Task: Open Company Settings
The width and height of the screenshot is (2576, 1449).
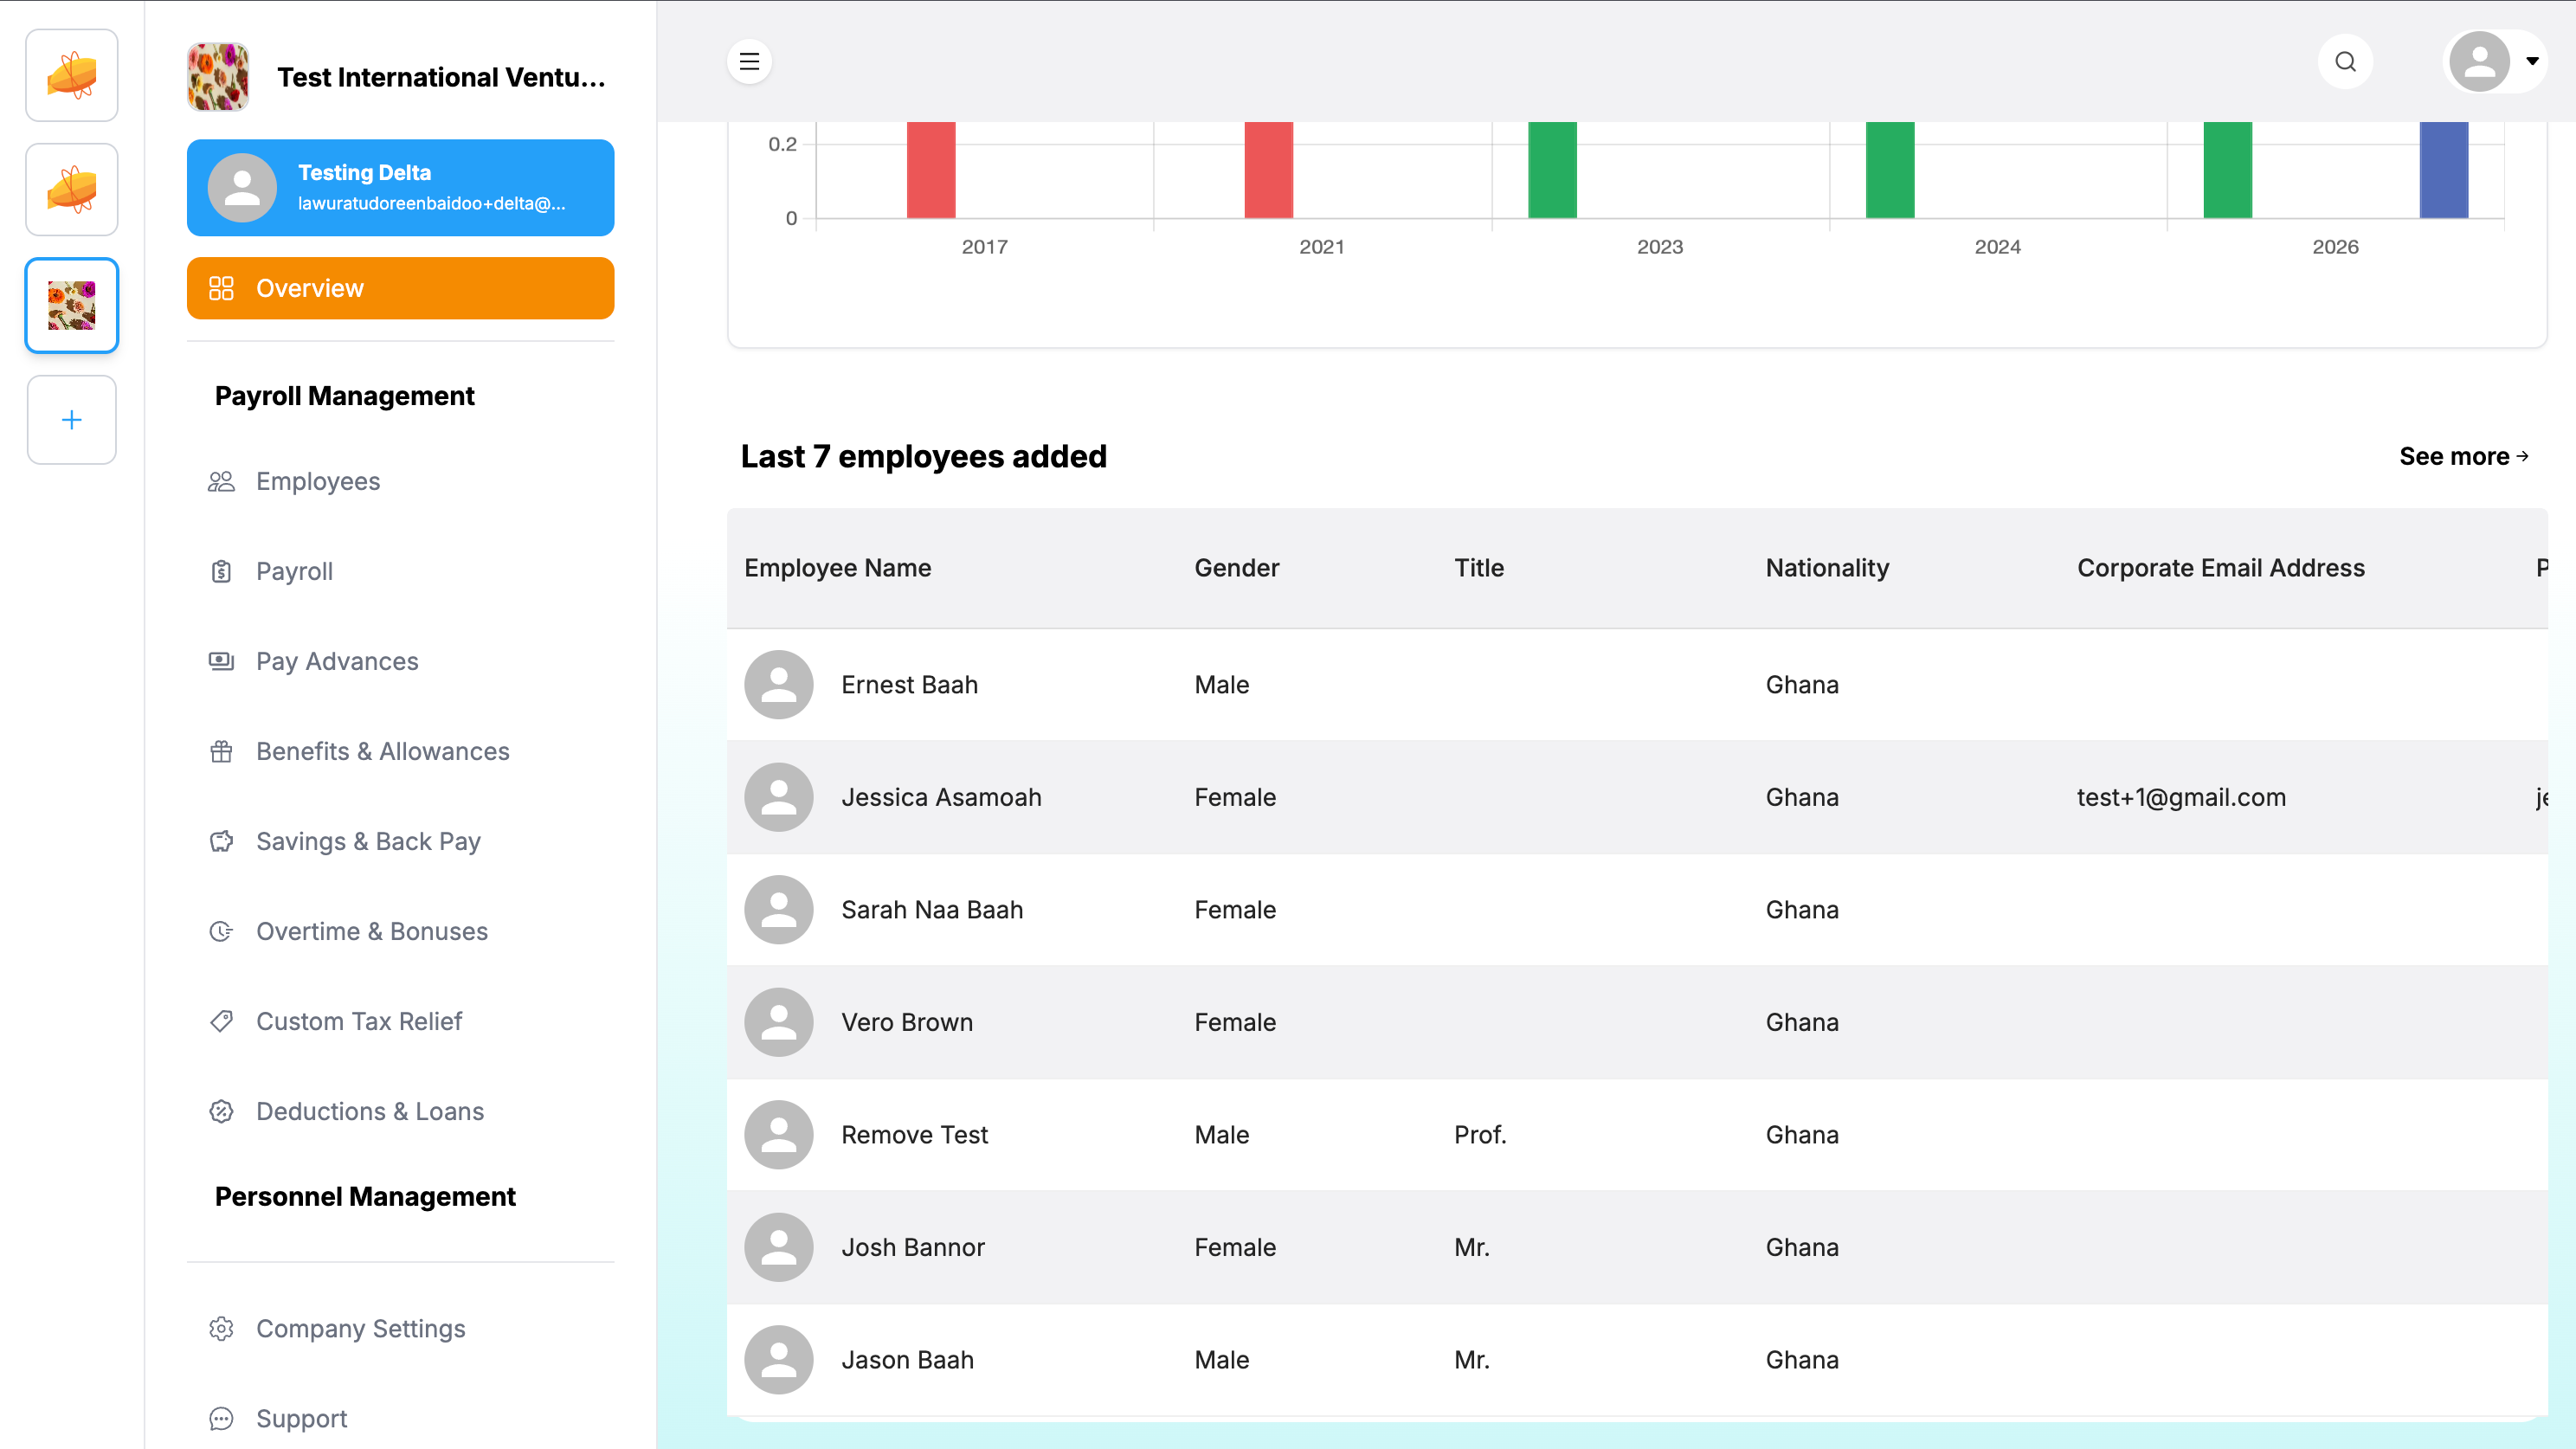Action: [361, 1328]
